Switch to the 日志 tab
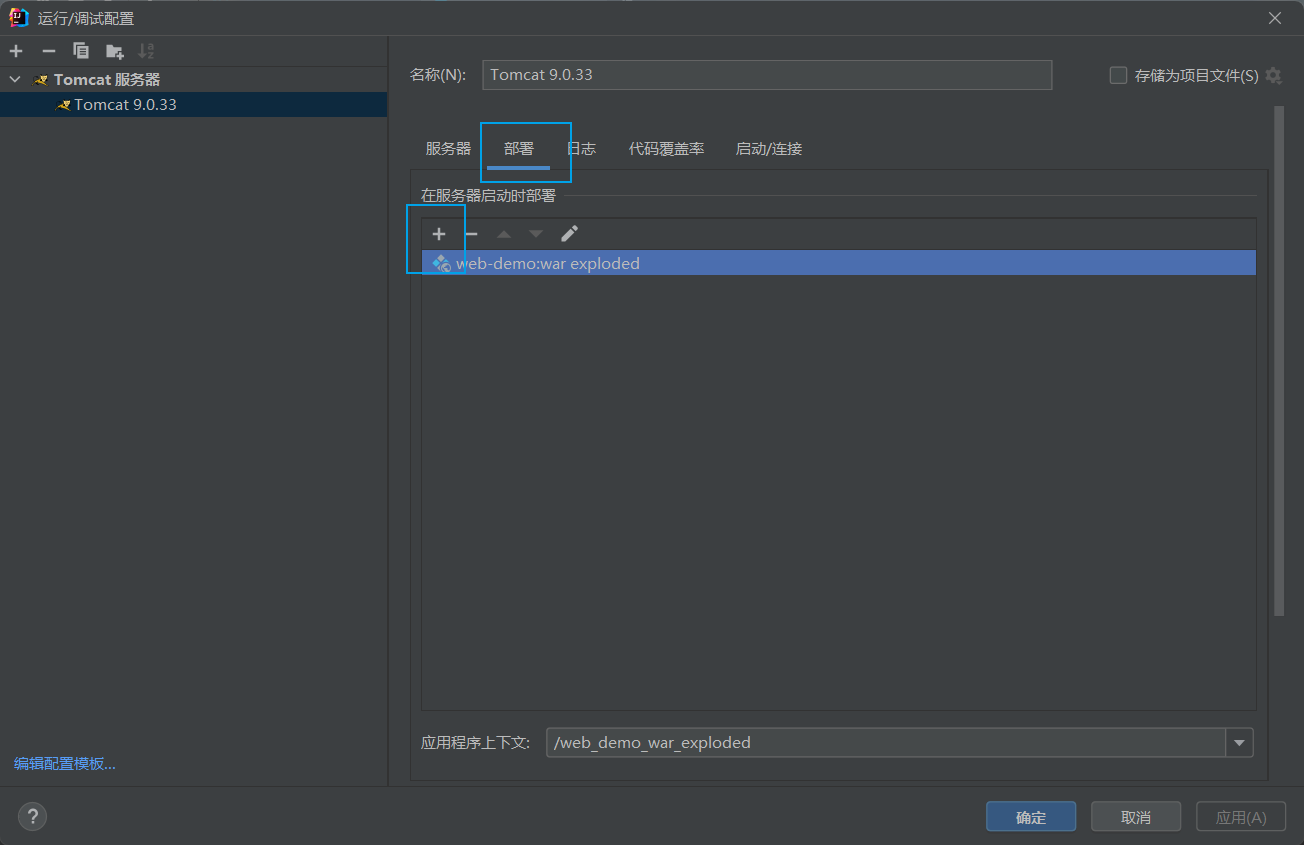This screenshot has width=1304, height=845. 581,148
